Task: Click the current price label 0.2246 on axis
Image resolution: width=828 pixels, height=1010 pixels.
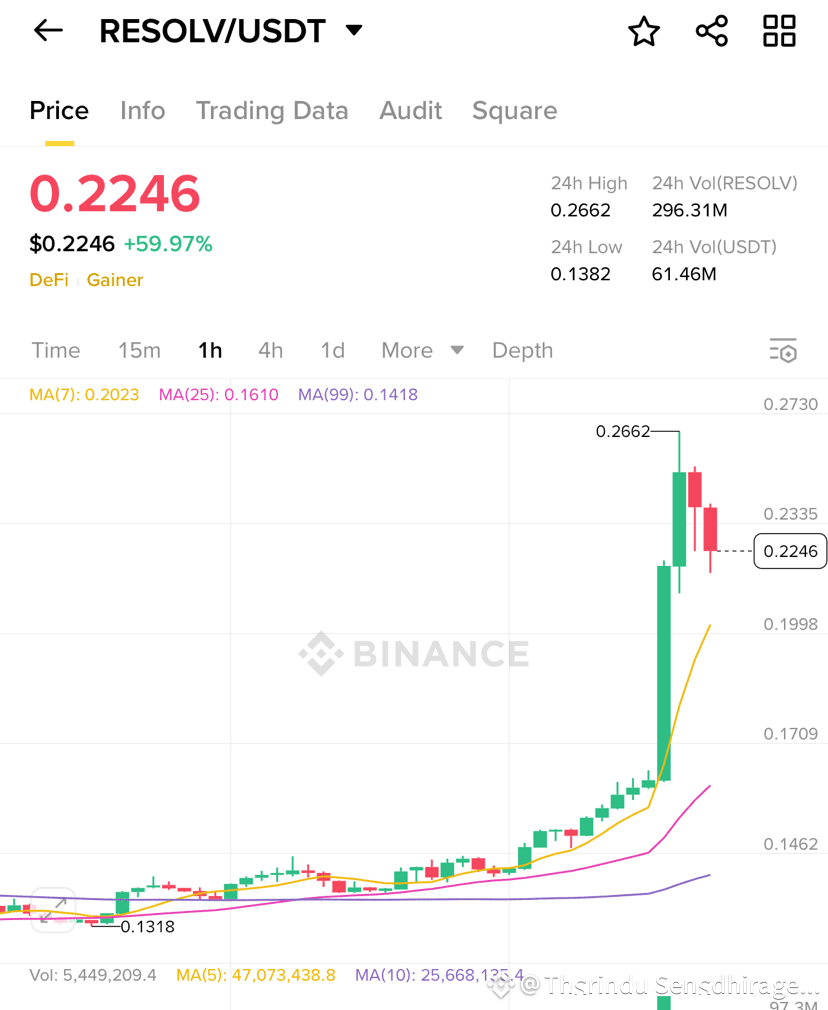Action: (x=790, y=551)
